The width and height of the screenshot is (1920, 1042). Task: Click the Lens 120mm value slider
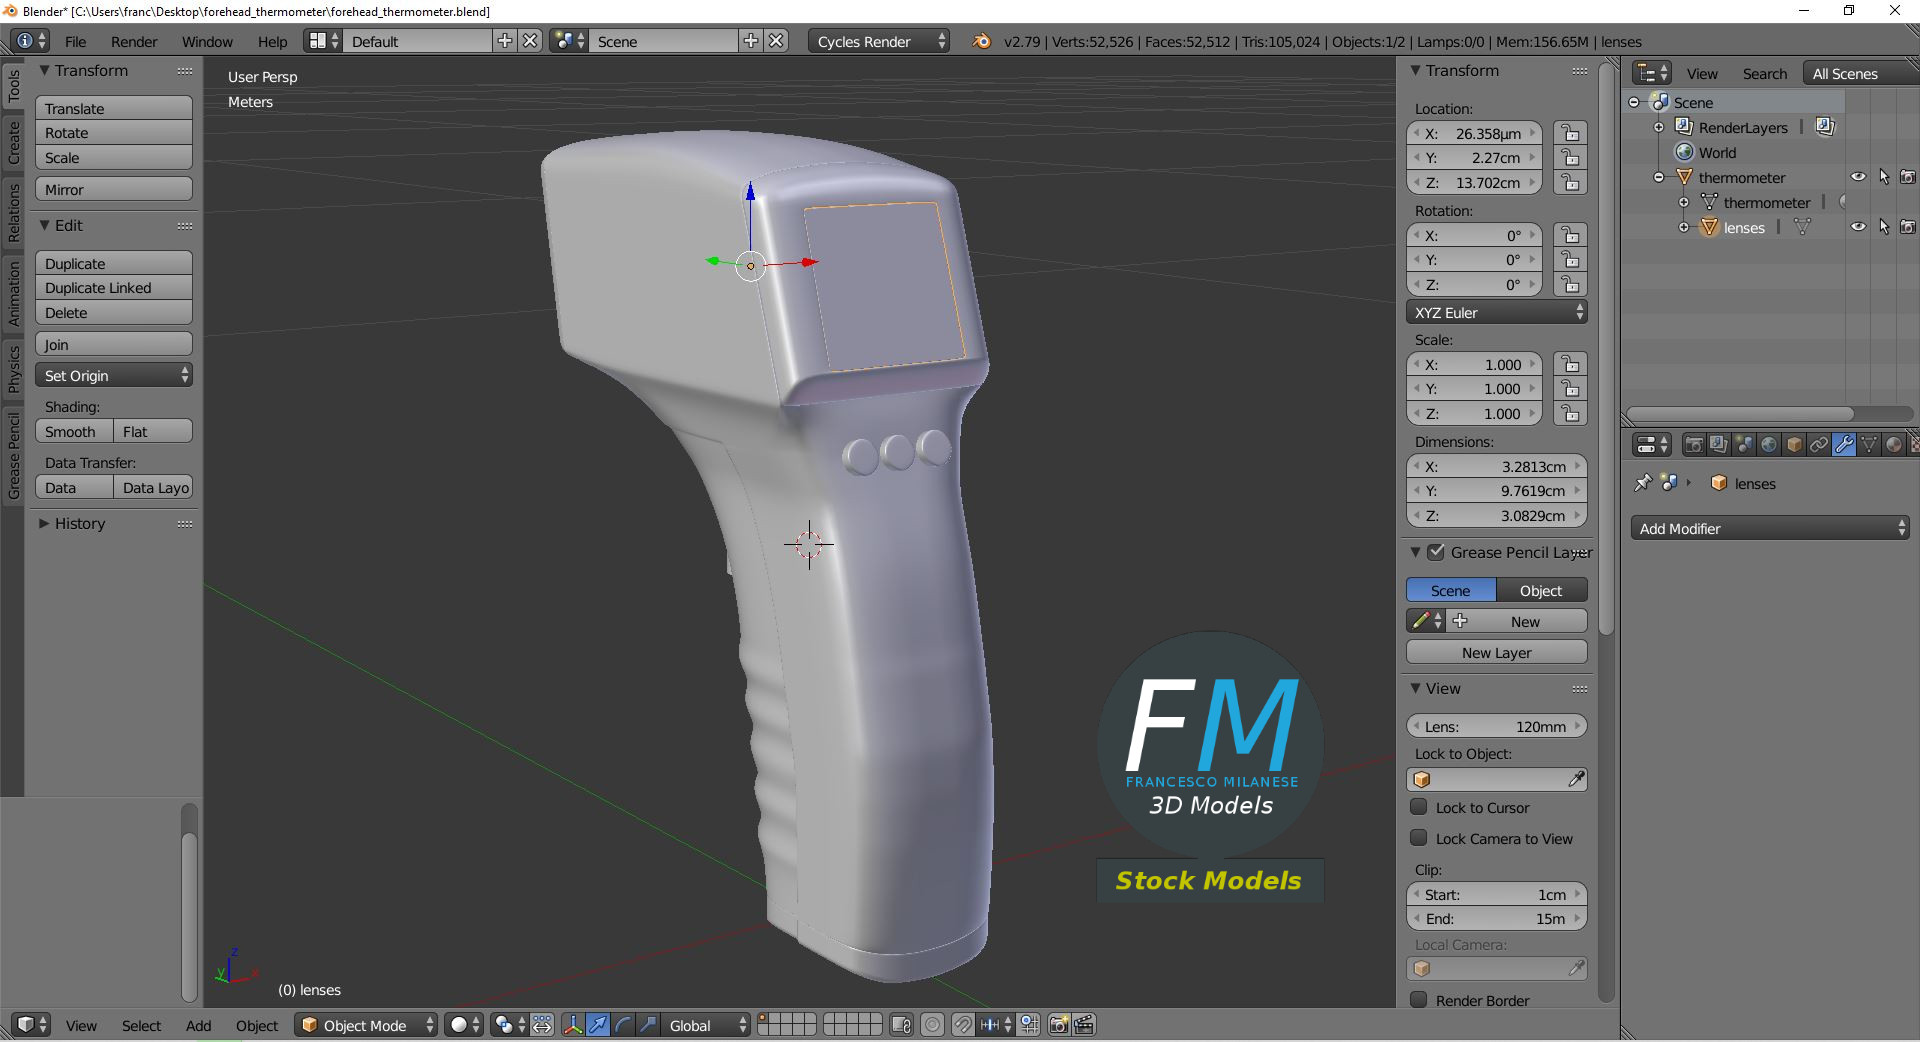[x=1496, y=726]
